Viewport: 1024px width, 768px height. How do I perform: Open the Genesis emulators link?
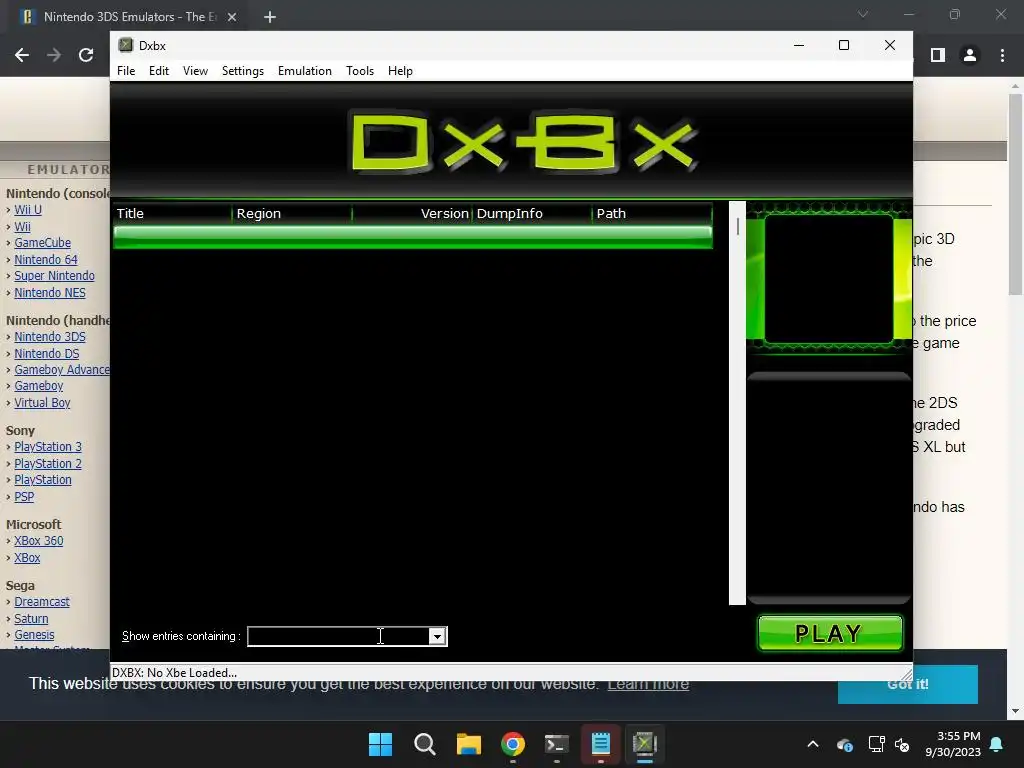(x=34, y=635)
